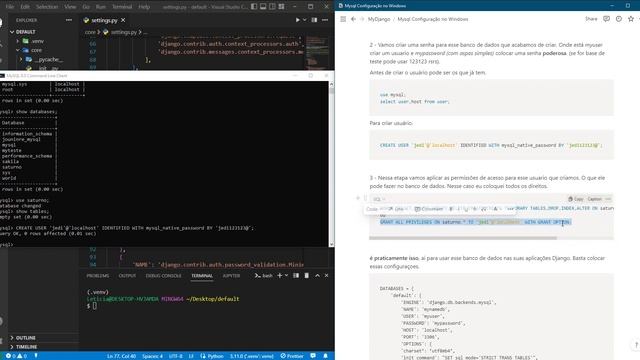This screenshot has width=640, height=360.
Task: Open notifications bell in status bar
Action: 325,356
